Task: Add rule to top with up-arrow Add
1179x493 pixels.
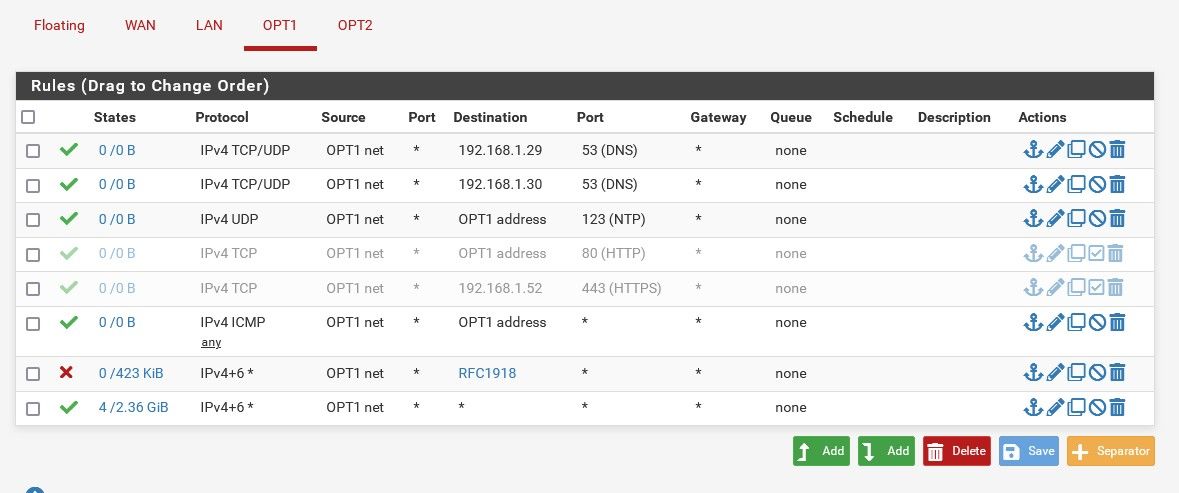Action: tap(821, 451)
